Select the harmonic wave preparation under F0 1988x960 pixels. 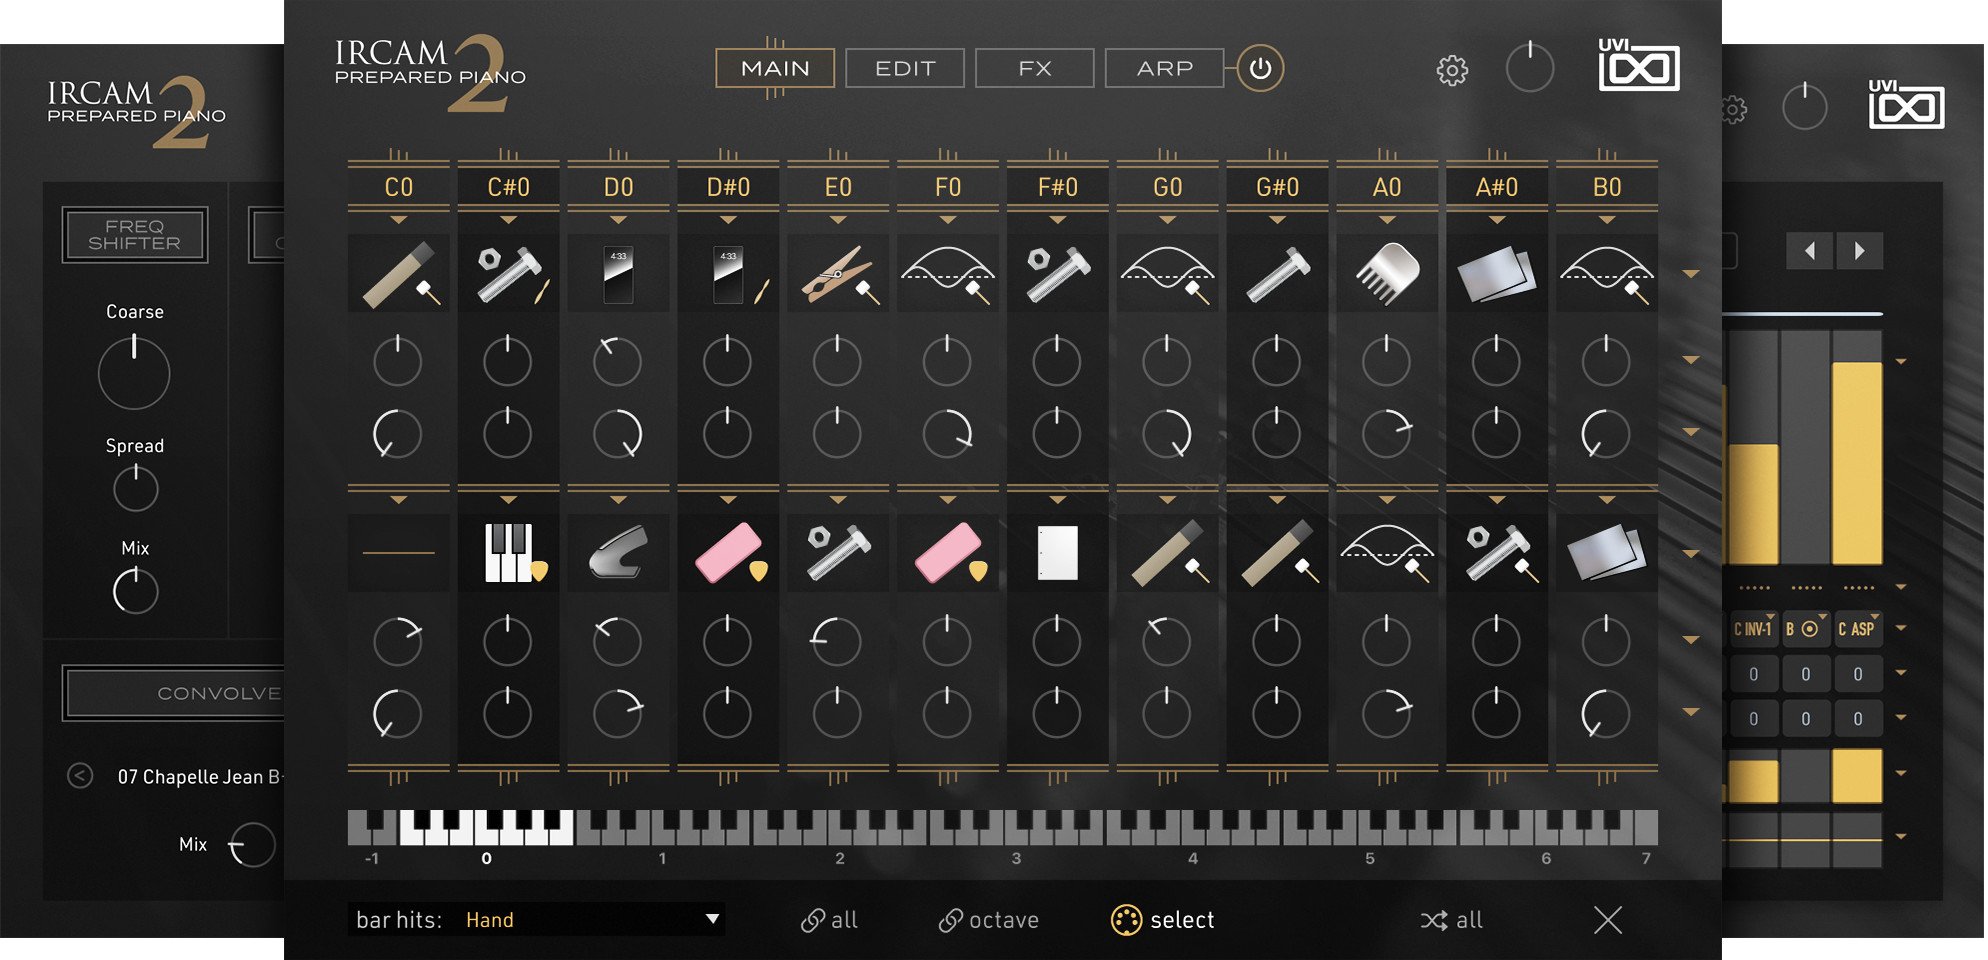click(x=948, y=274)
